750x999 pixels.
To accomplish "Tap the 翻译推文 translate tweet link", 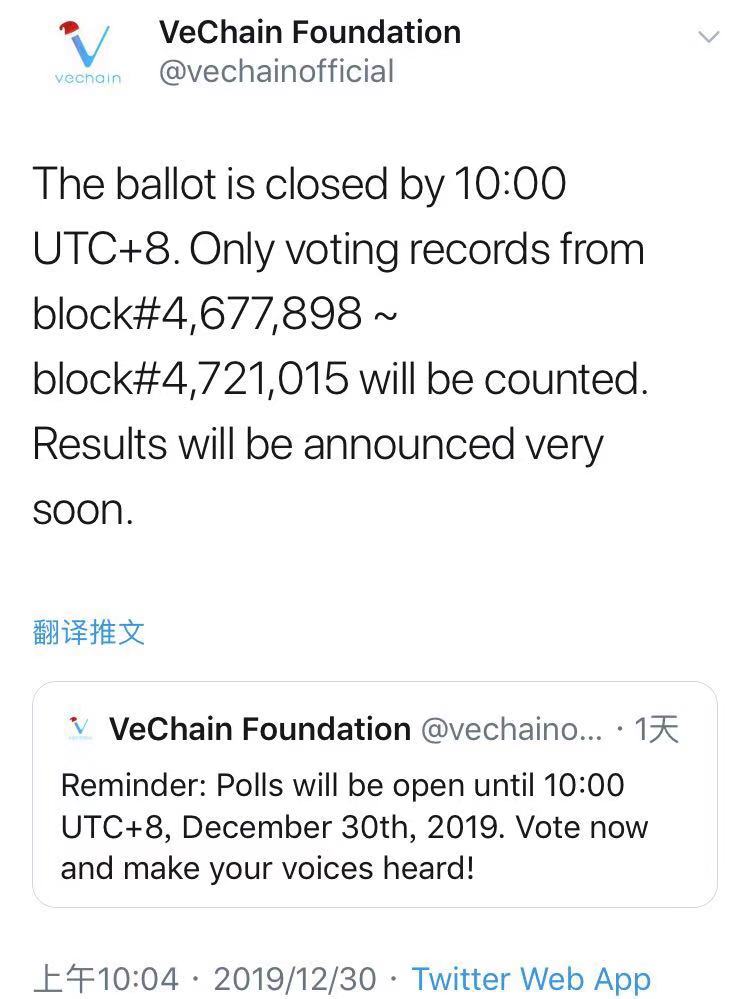I will point(89,632).
